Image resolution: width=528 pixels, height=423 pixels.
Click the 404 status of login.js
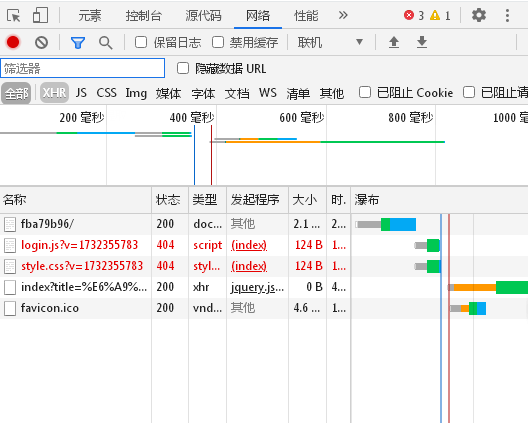click(x=165, y=245)
